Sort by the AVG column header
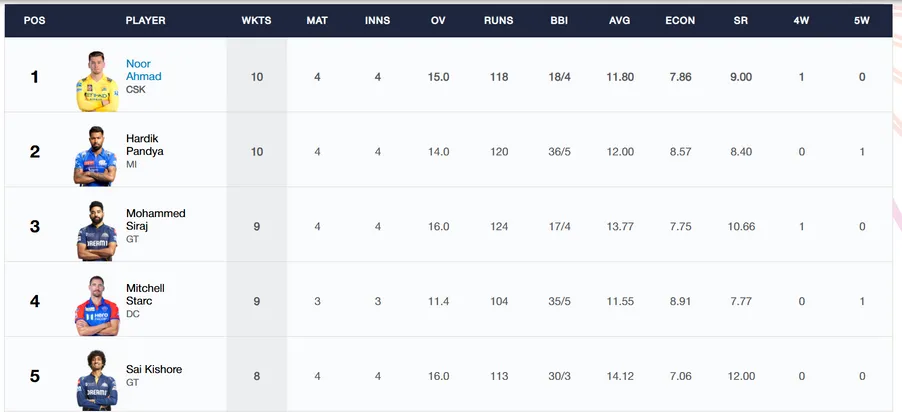Image resolution: width=902 pixels, height=412 pixels. pos(620,20)
